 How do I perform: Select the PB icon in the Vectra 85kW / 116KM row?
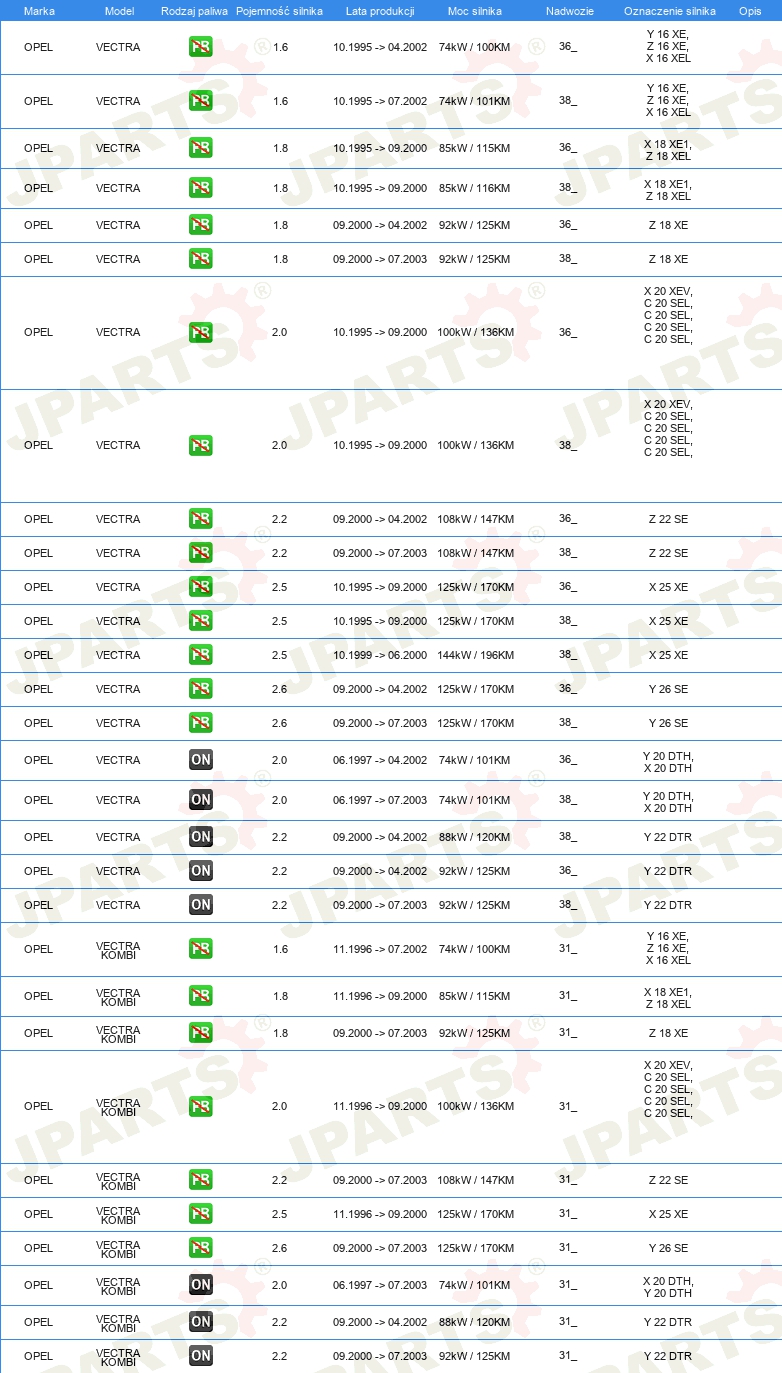click(x=201, y=187)
